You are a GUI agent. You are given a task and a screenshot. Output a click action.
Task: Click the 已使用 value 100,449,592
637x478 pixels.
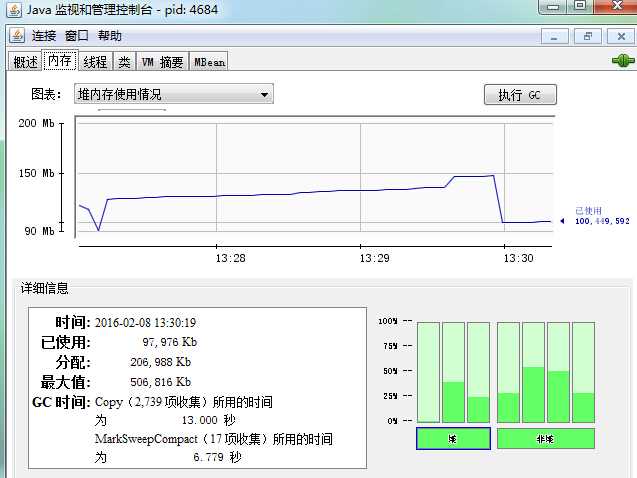[602, 221]
